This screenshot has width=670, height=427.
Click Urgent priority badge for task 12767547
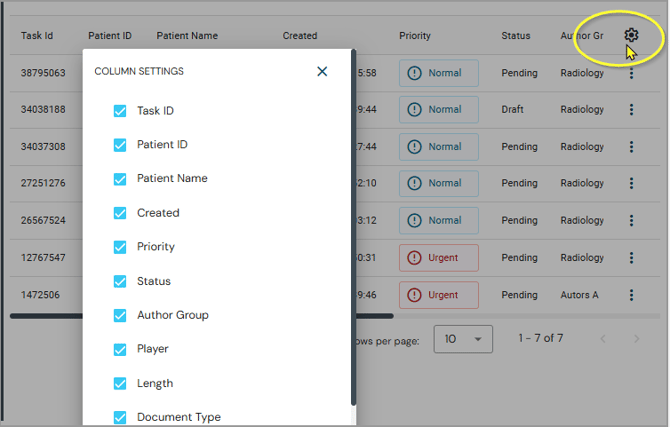(439, 258)
